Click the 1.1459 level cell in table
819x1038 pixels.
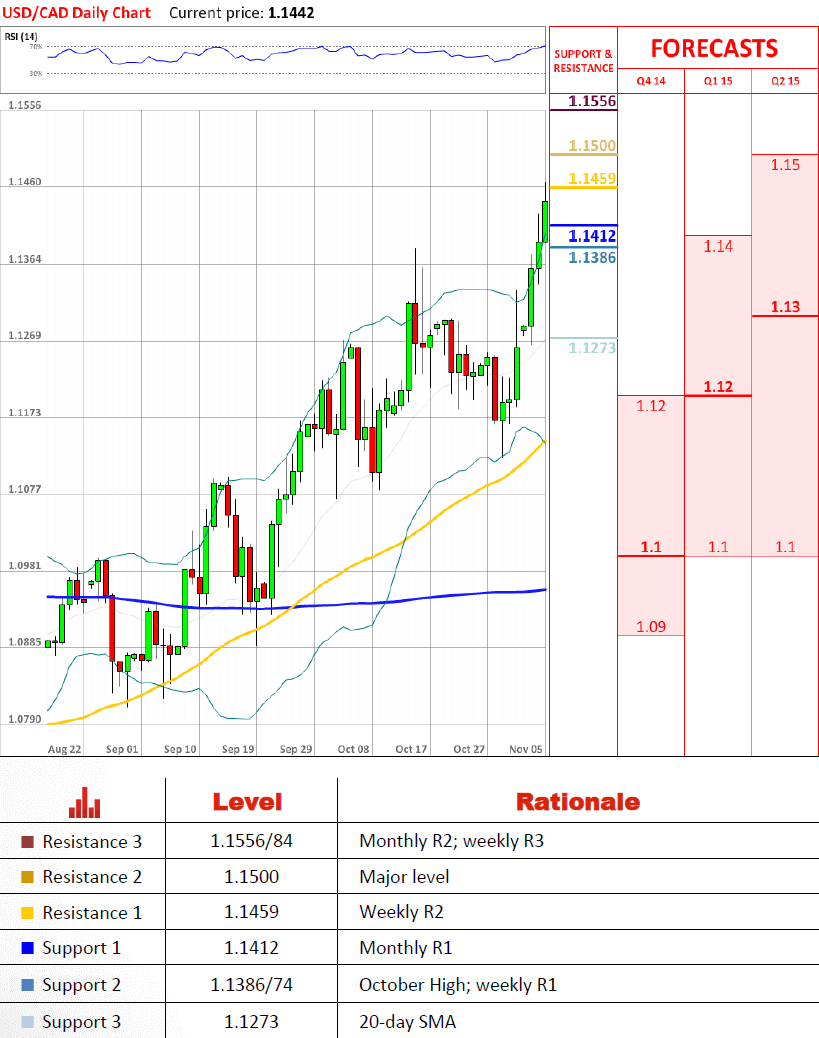[252, 912]
